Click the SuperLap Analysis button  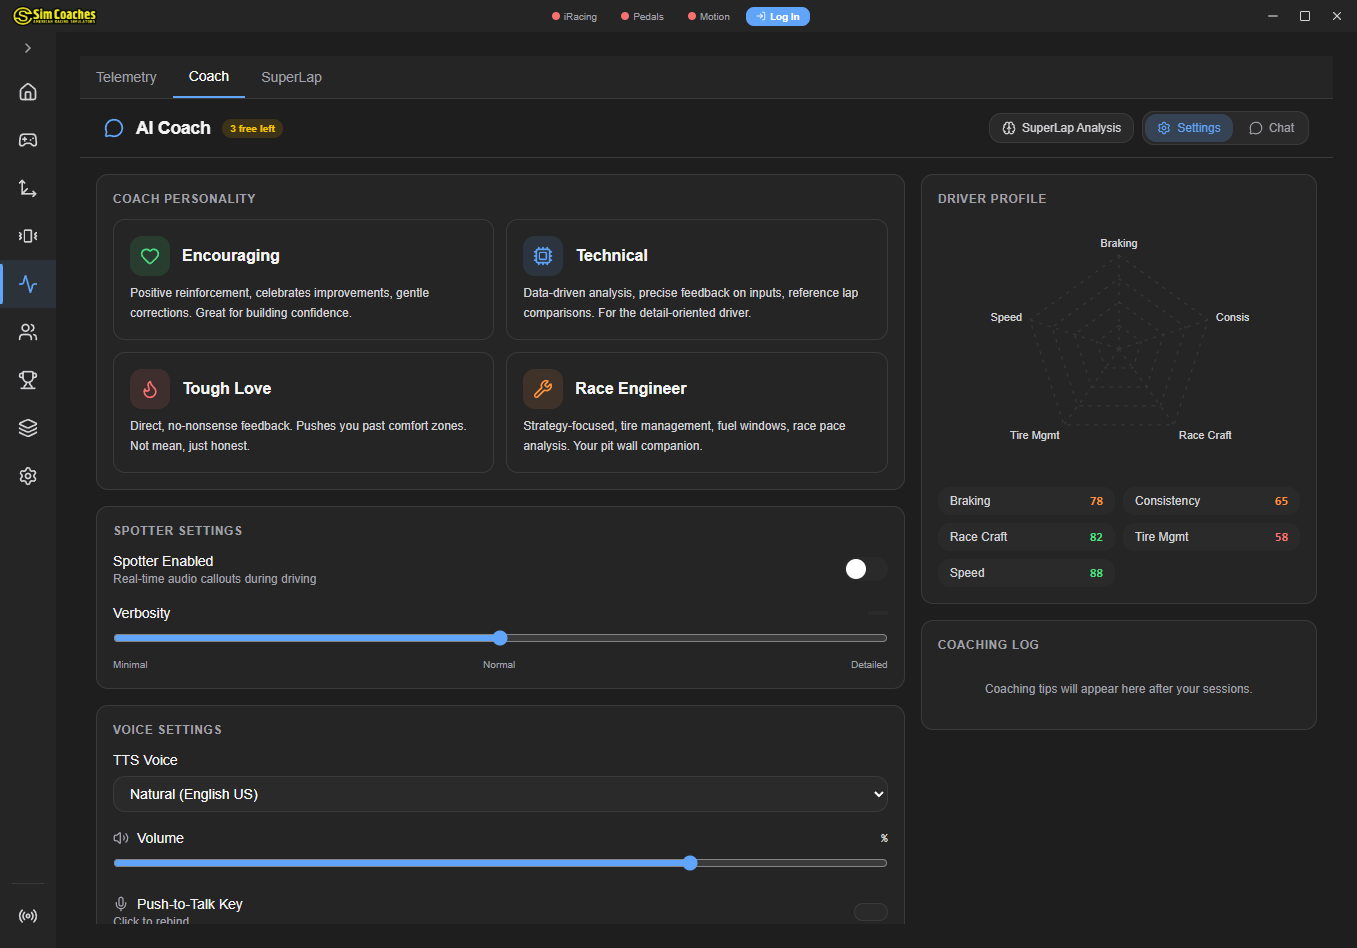[1061, 128]
